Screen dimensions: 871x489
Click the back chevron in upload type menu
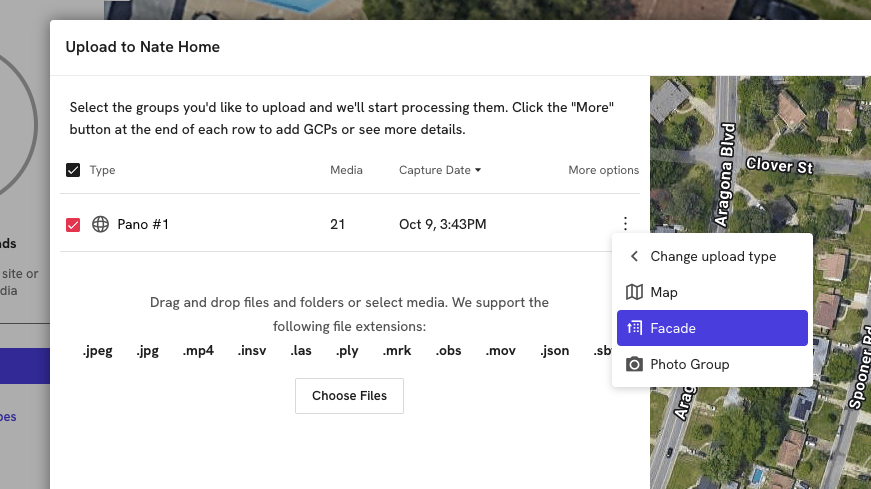coord(634,257)
